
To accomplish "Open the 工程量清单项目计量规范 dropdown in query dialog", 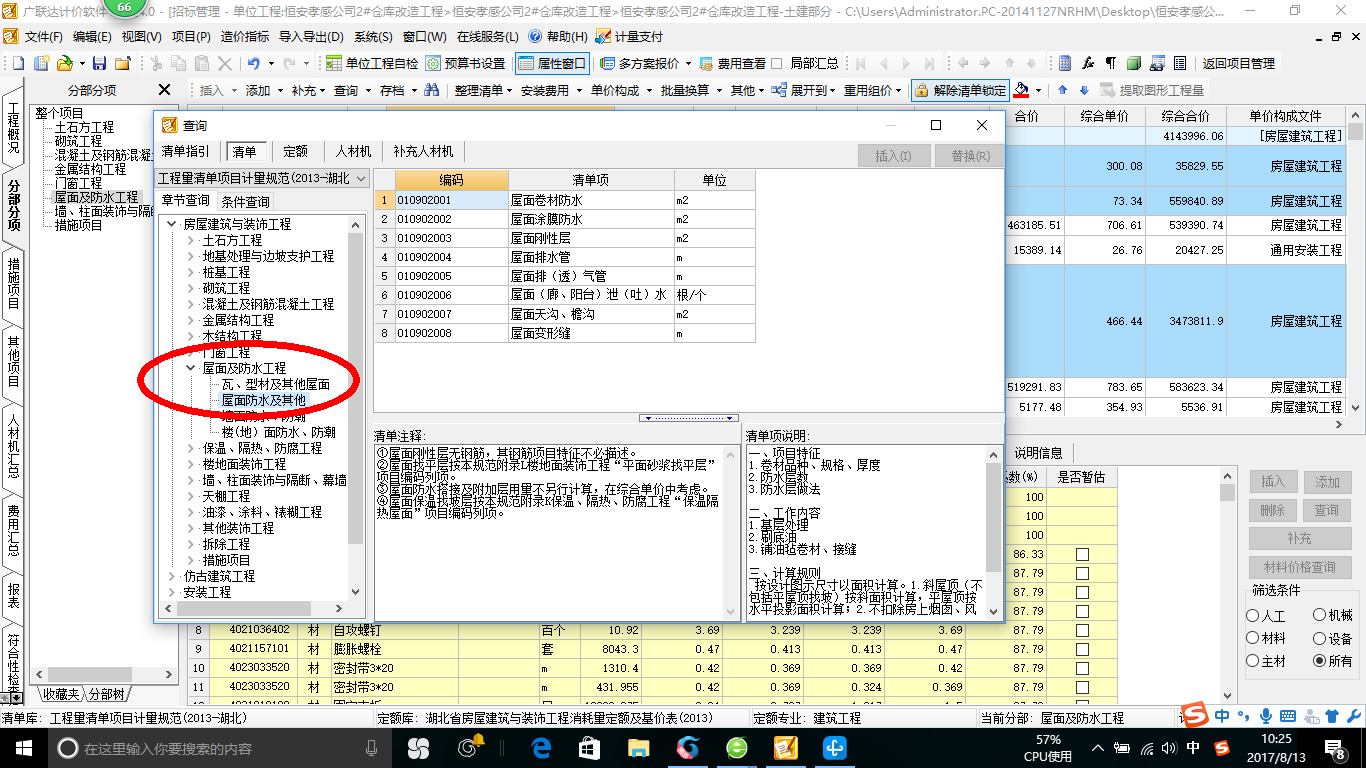I will [263, 178].
